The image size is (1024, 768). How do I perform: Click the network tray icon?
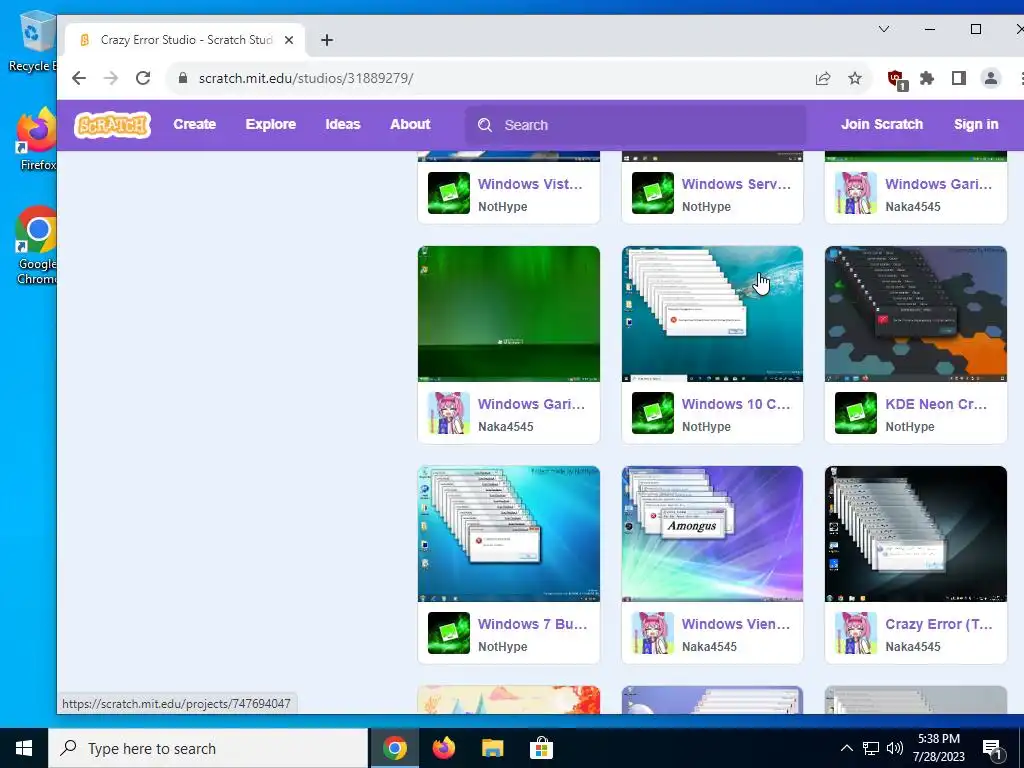[x=871, y=748]
